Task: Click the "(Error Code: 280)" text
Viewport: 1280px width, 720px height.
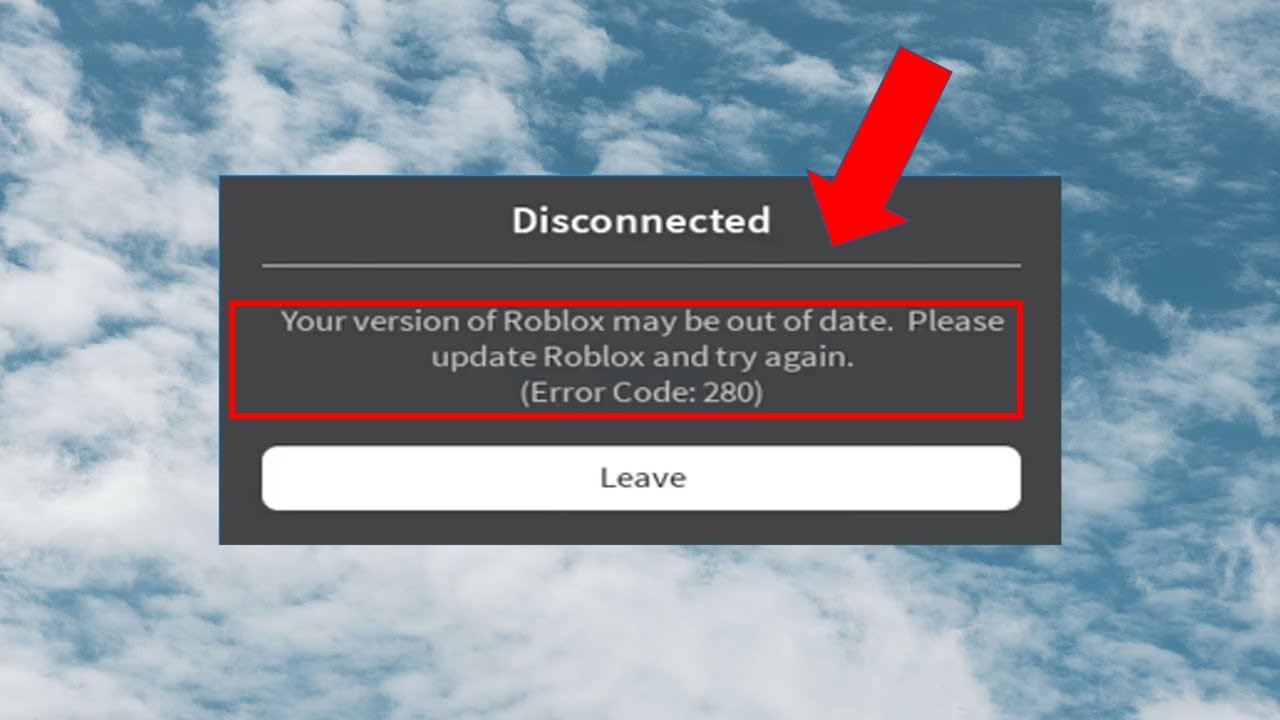Action: click(x=641, y=393)
